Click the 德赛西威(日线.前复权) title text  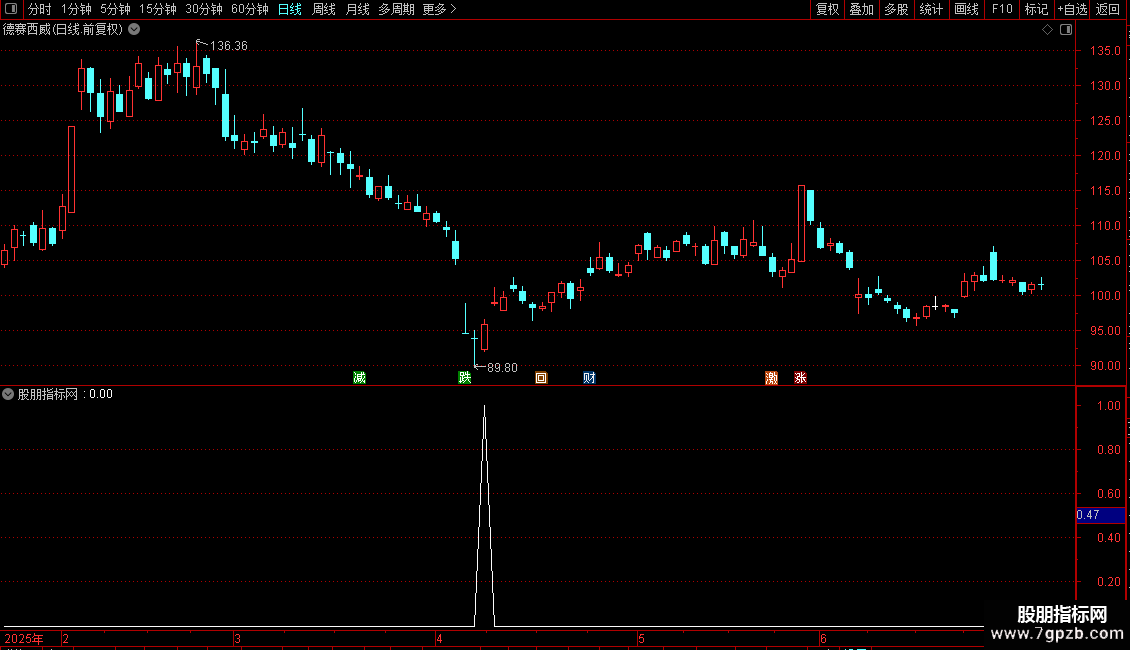pyautogui.click(x=63, y=30)
